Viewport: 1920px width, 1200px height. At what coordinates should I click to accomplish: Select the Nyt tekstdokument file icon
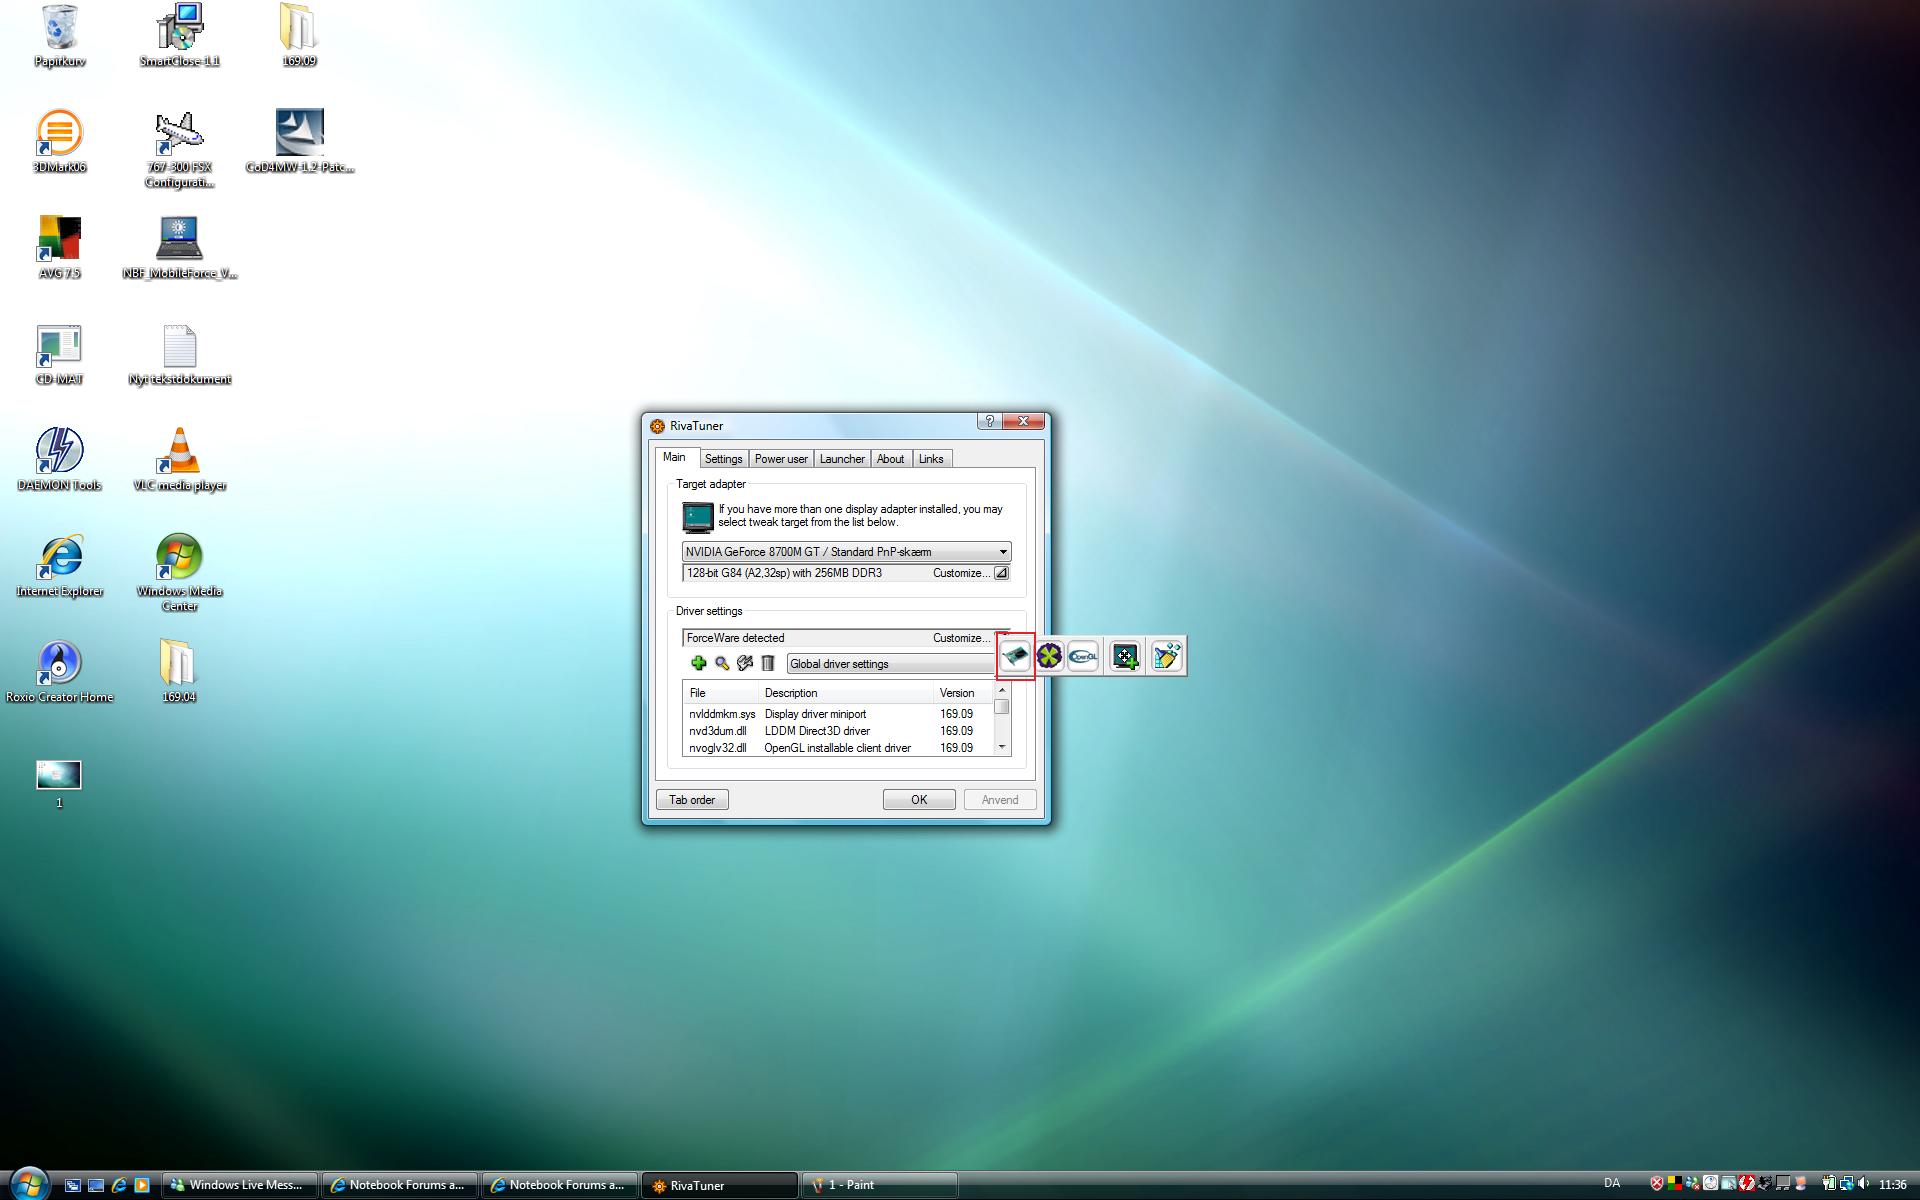point(180,353)
